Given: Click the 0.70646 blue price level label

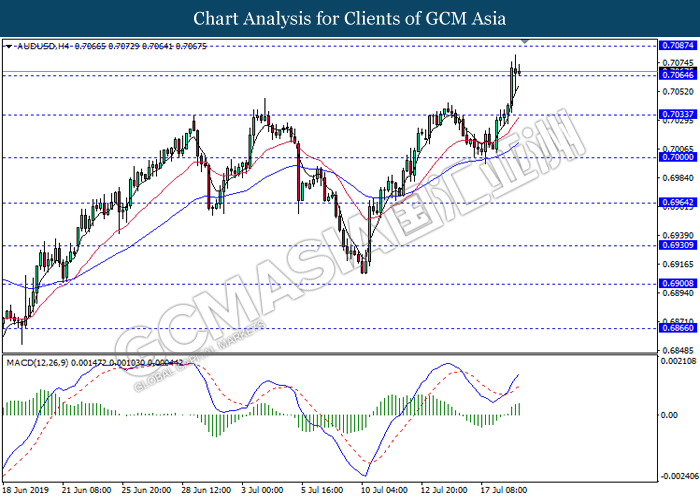Looking at the screenshot, I should [x=678, y=75].
